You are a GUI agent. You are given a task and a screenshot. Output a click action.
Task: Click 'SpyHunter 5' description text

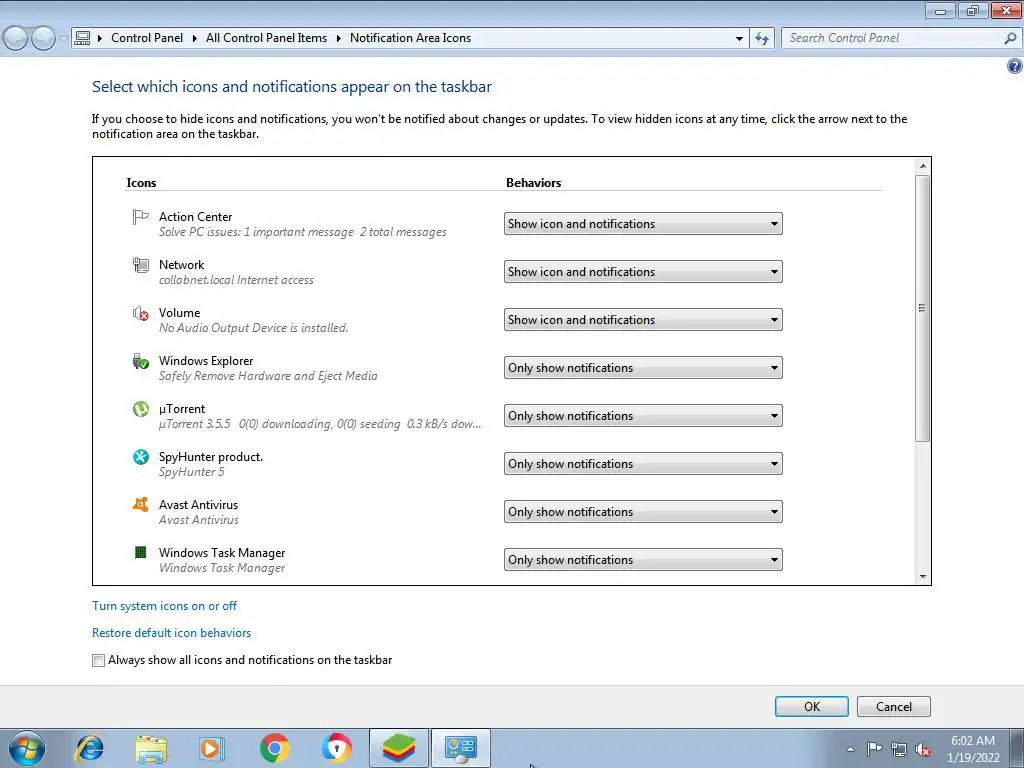tap(191, 472)
